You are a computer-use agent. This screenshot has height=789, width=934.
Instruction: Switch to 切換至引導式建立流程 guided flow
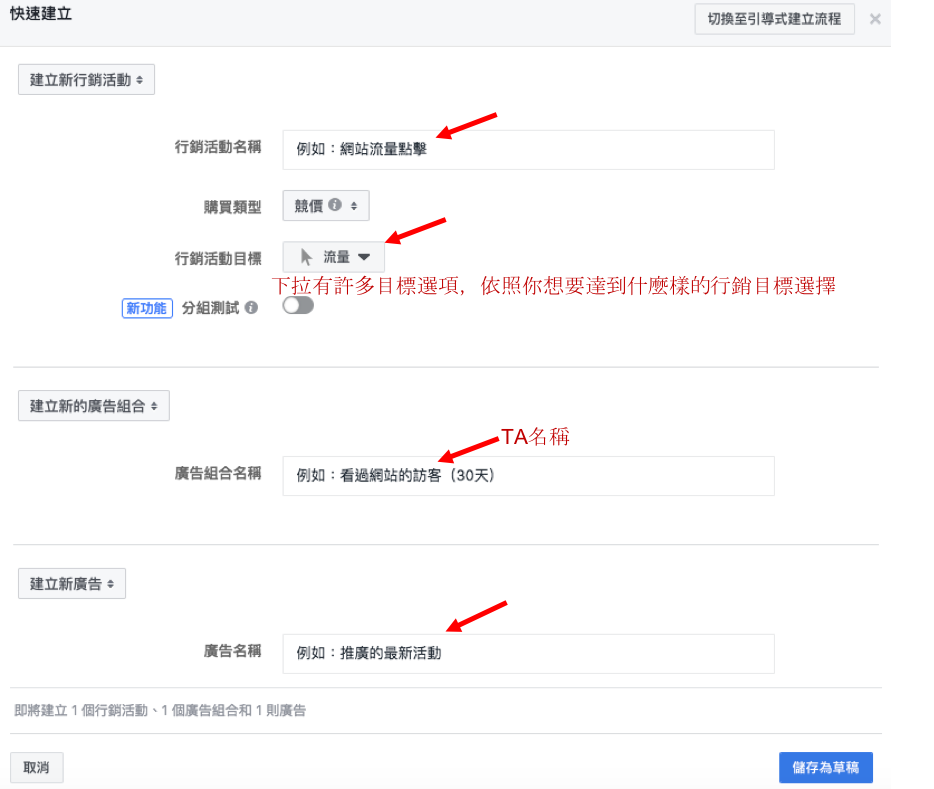click(775, 18)
